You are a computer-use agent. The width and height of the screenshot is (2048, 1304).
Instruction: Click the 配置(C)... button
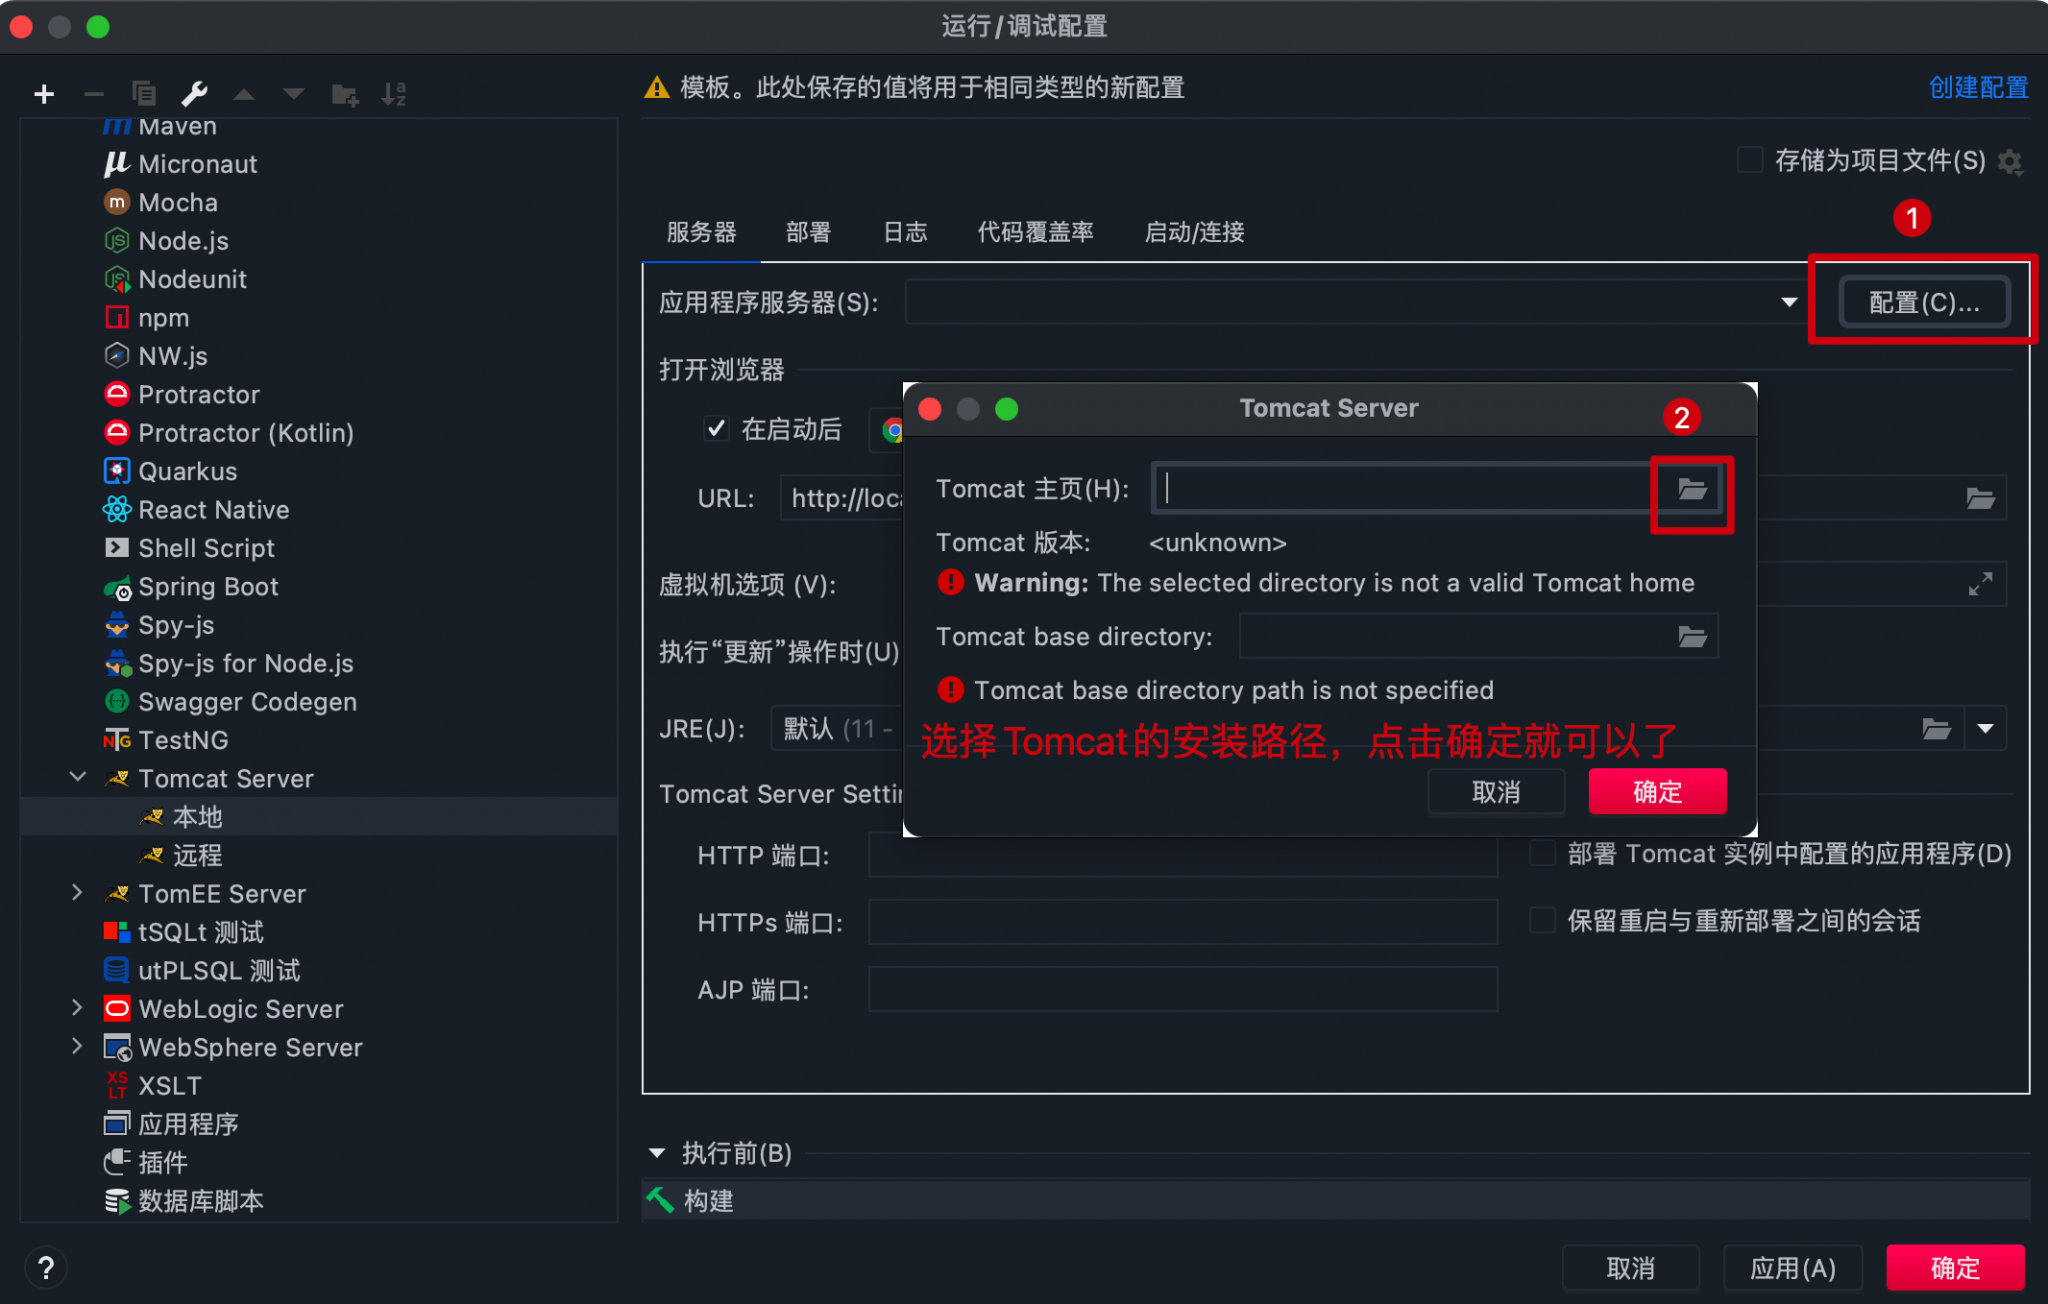(x=1924, y=302)
